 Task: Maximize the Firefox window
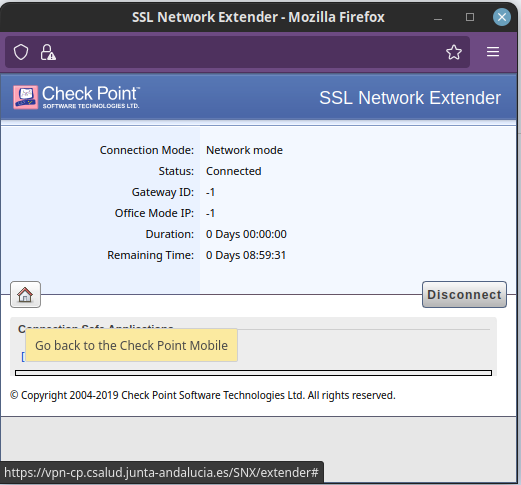[470, 17]
